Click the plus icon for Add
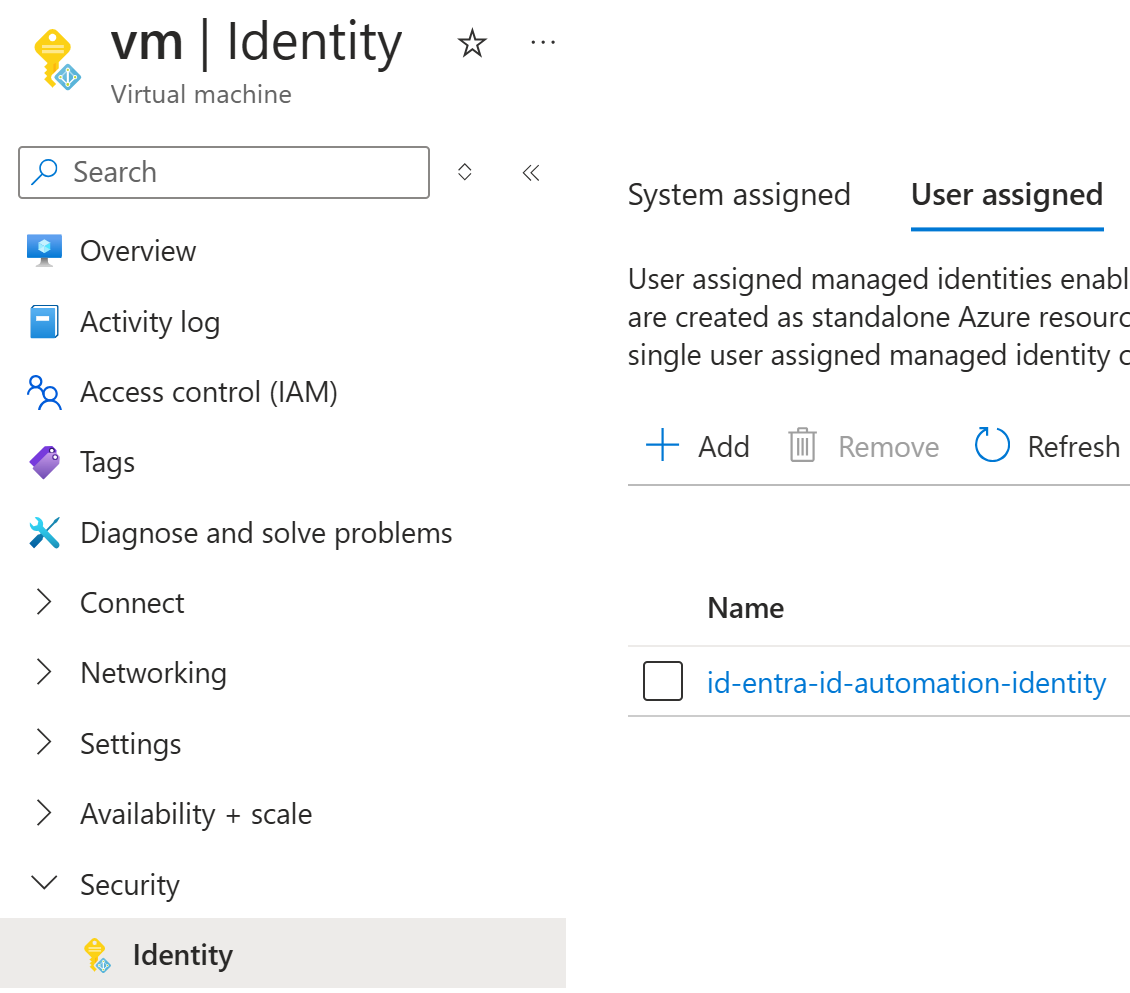Screen dimensions: 1130x993 point(662,445)
